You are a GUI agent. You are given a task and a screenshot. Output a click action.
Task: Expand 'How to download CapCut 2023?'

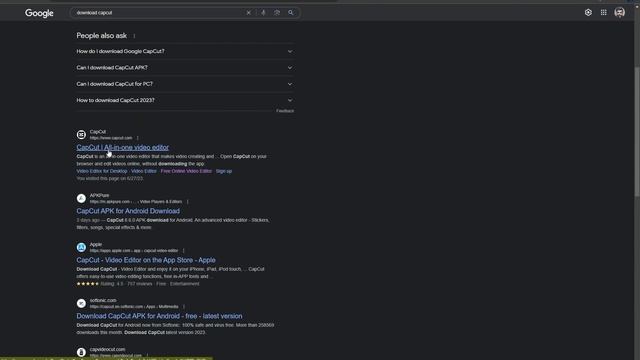185,100
